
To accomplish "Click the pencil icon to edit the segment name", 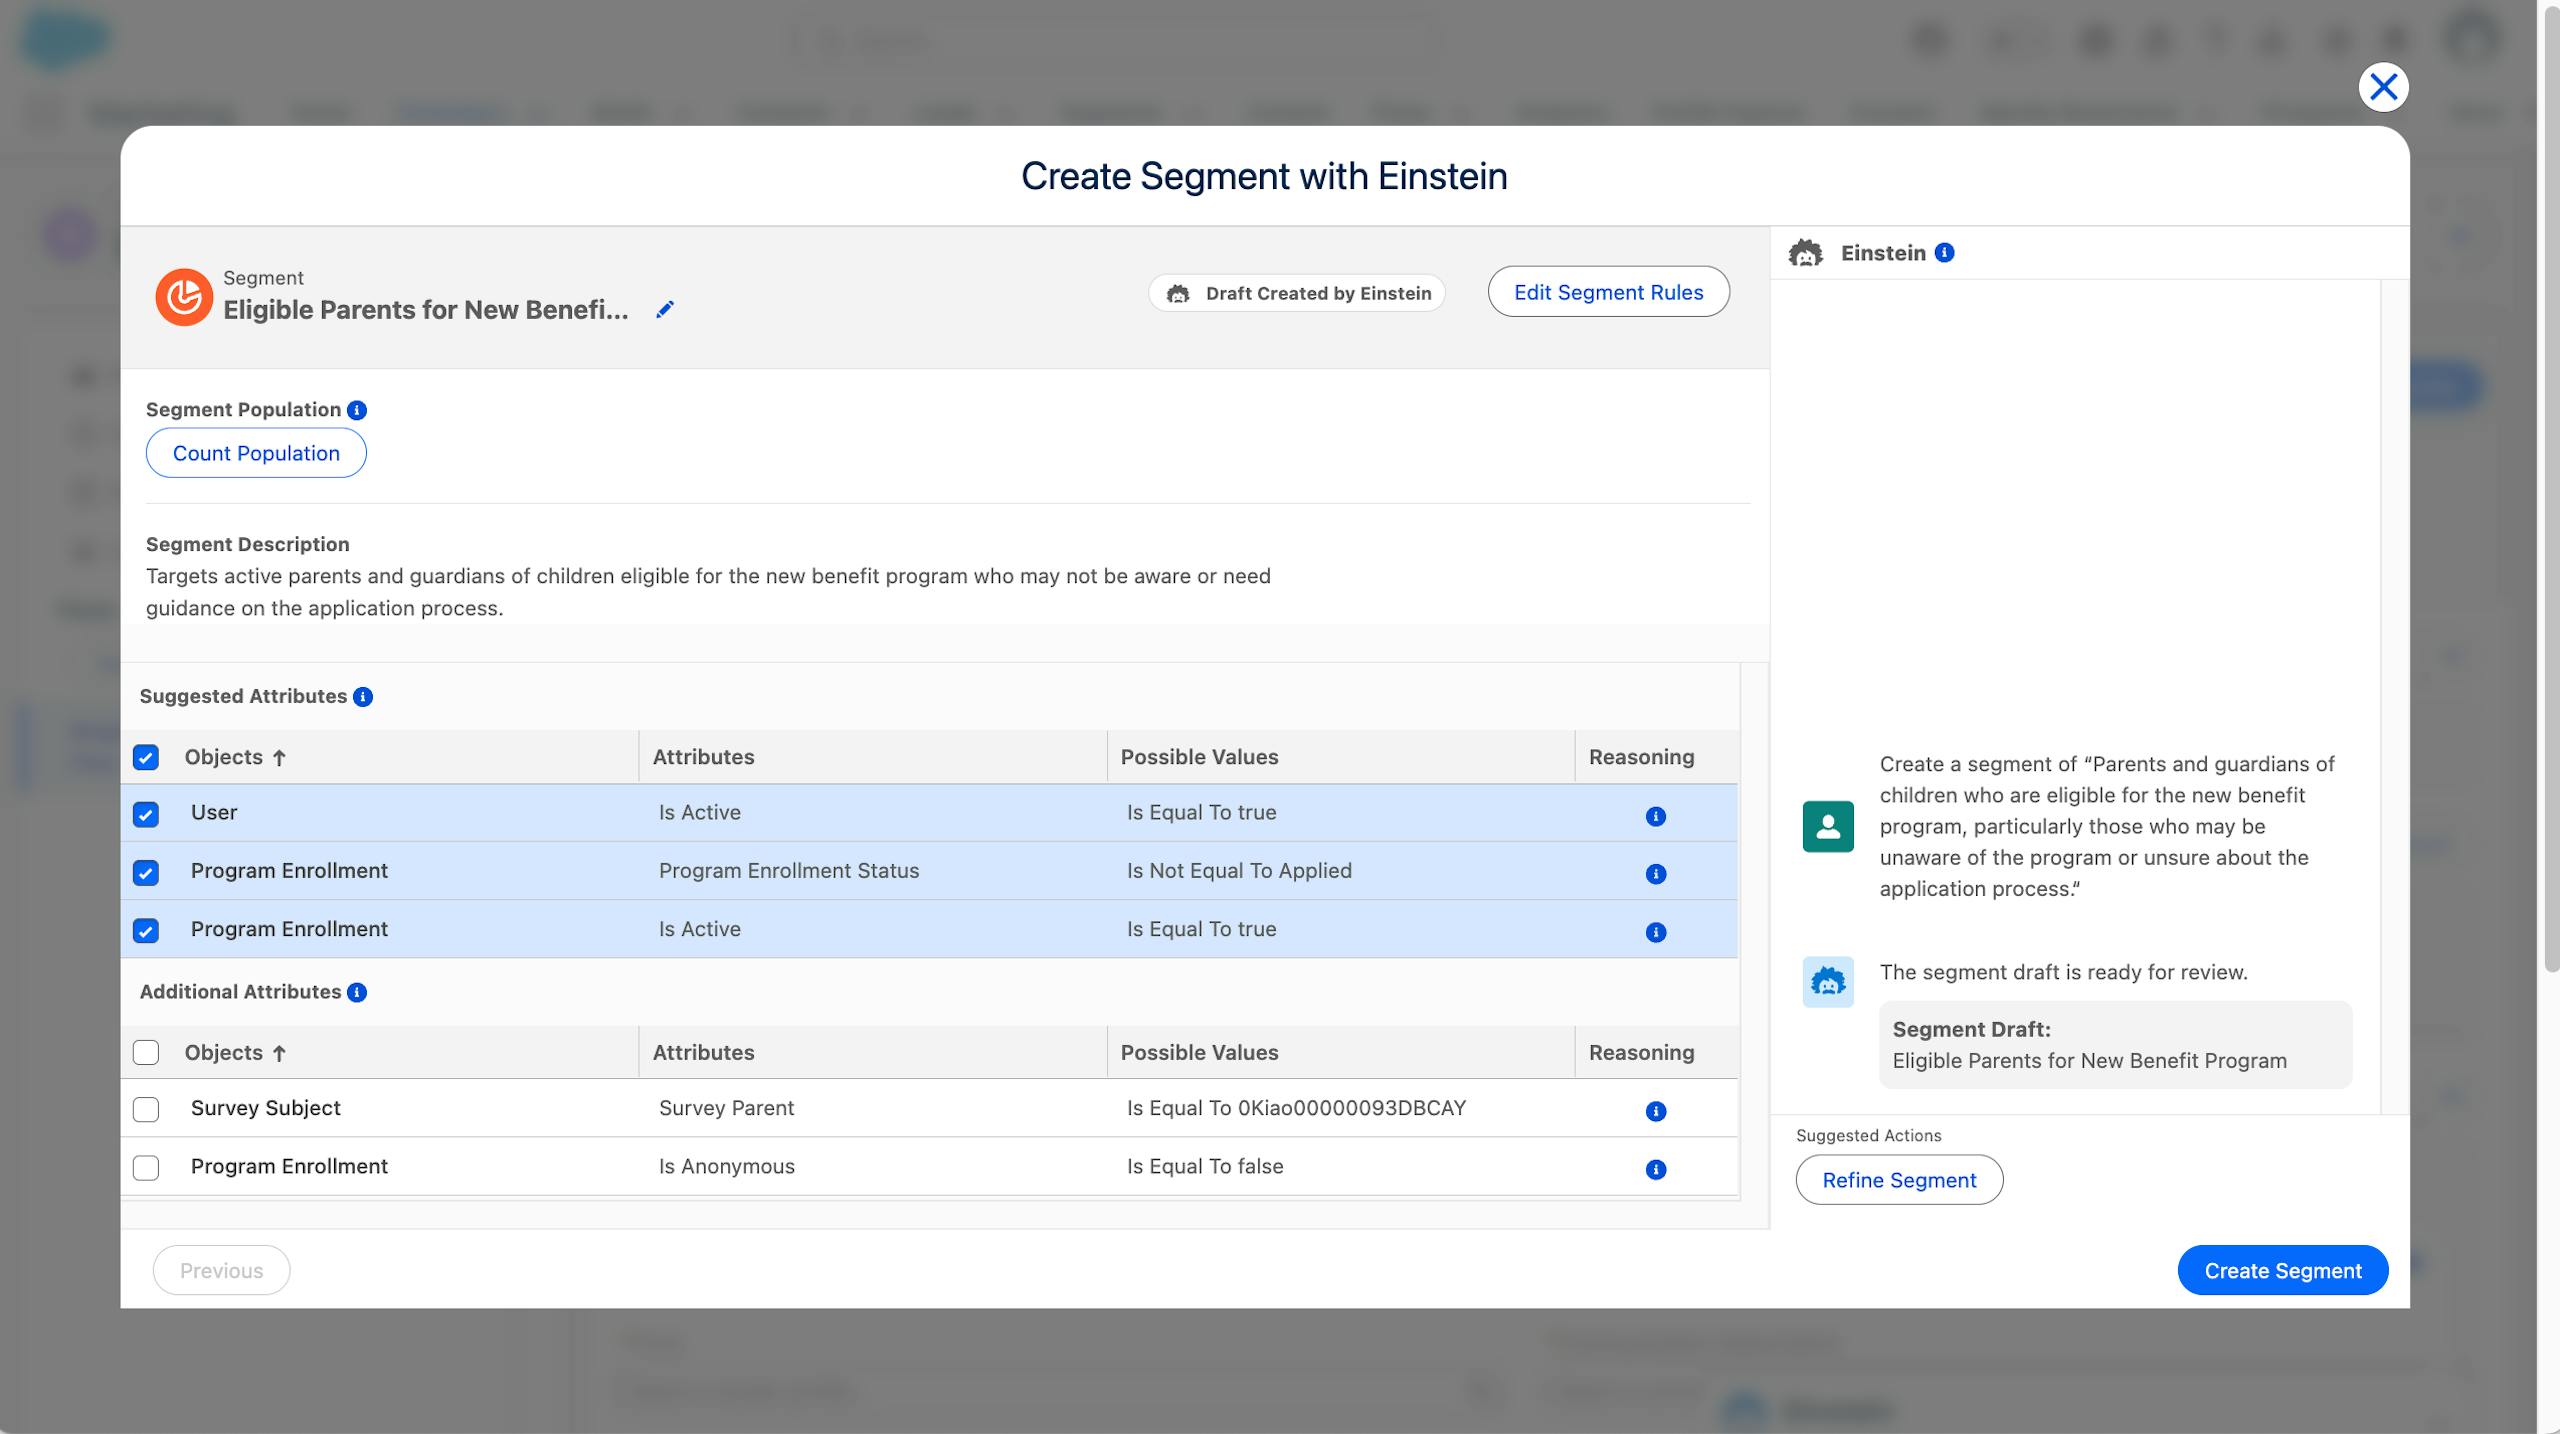I will pyautogui.click(x=665, y=310).
